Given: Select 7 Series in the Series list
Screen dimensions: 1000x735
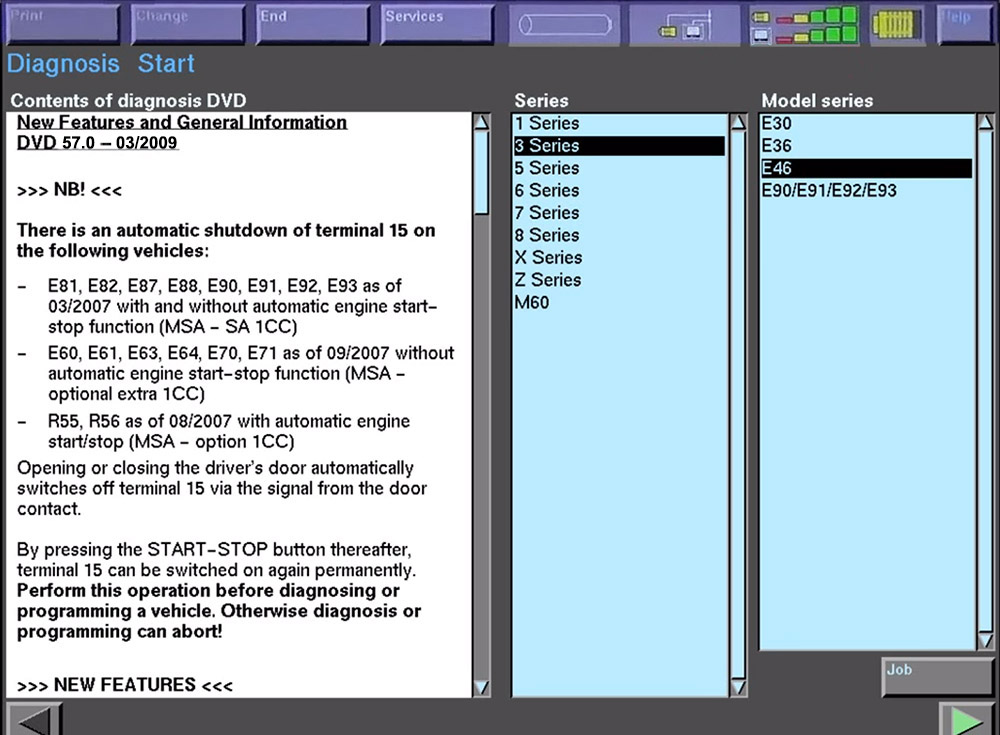Looking at the screenshot, I should pyautogui.click(x=619, y=212).
